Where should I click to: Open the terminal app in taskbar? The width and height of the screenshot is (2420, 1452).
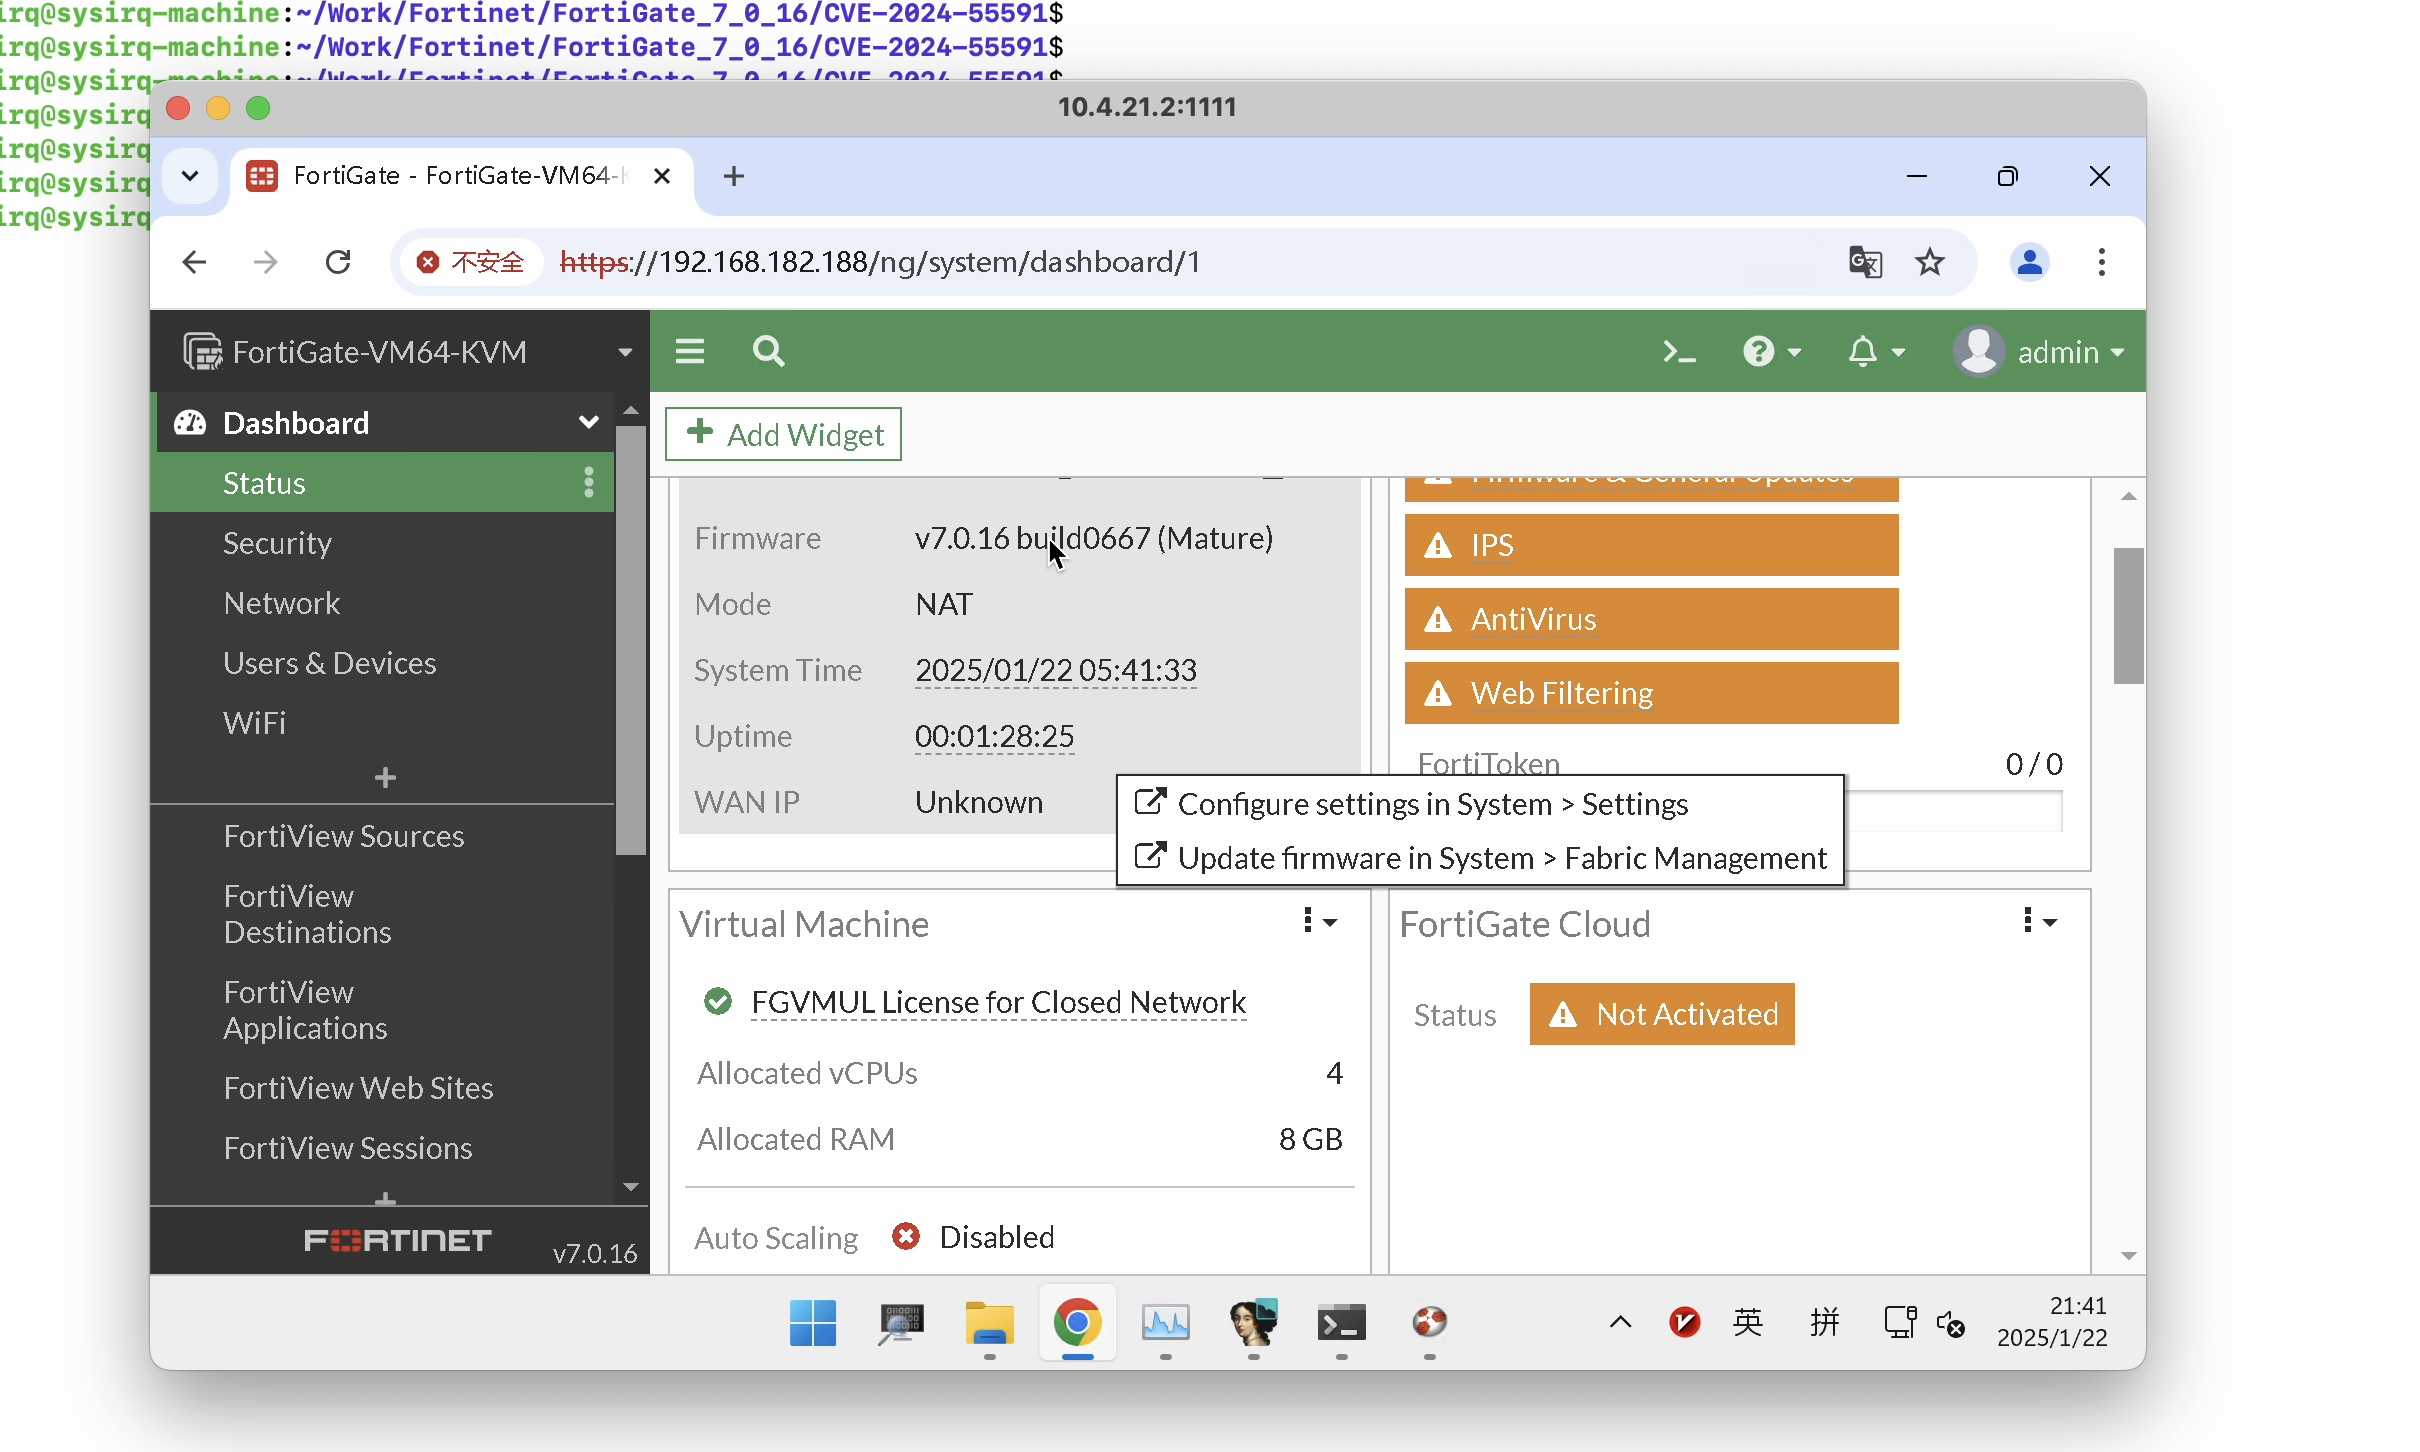coord(1341,1323)
